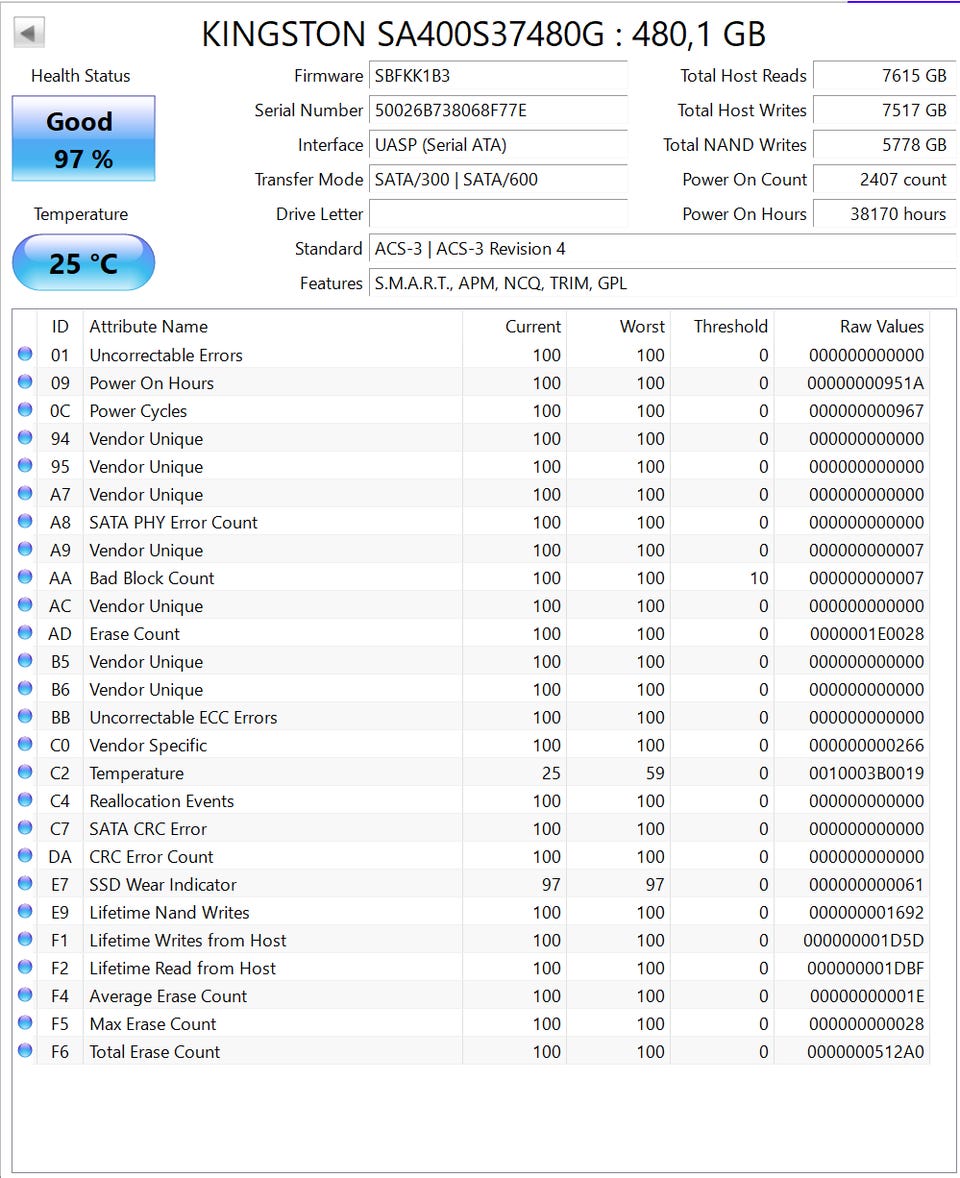The image size is (960, 1178).
Task: Click the status dot for SATA PHY Error Count
Action: click(x=25, y=521)
